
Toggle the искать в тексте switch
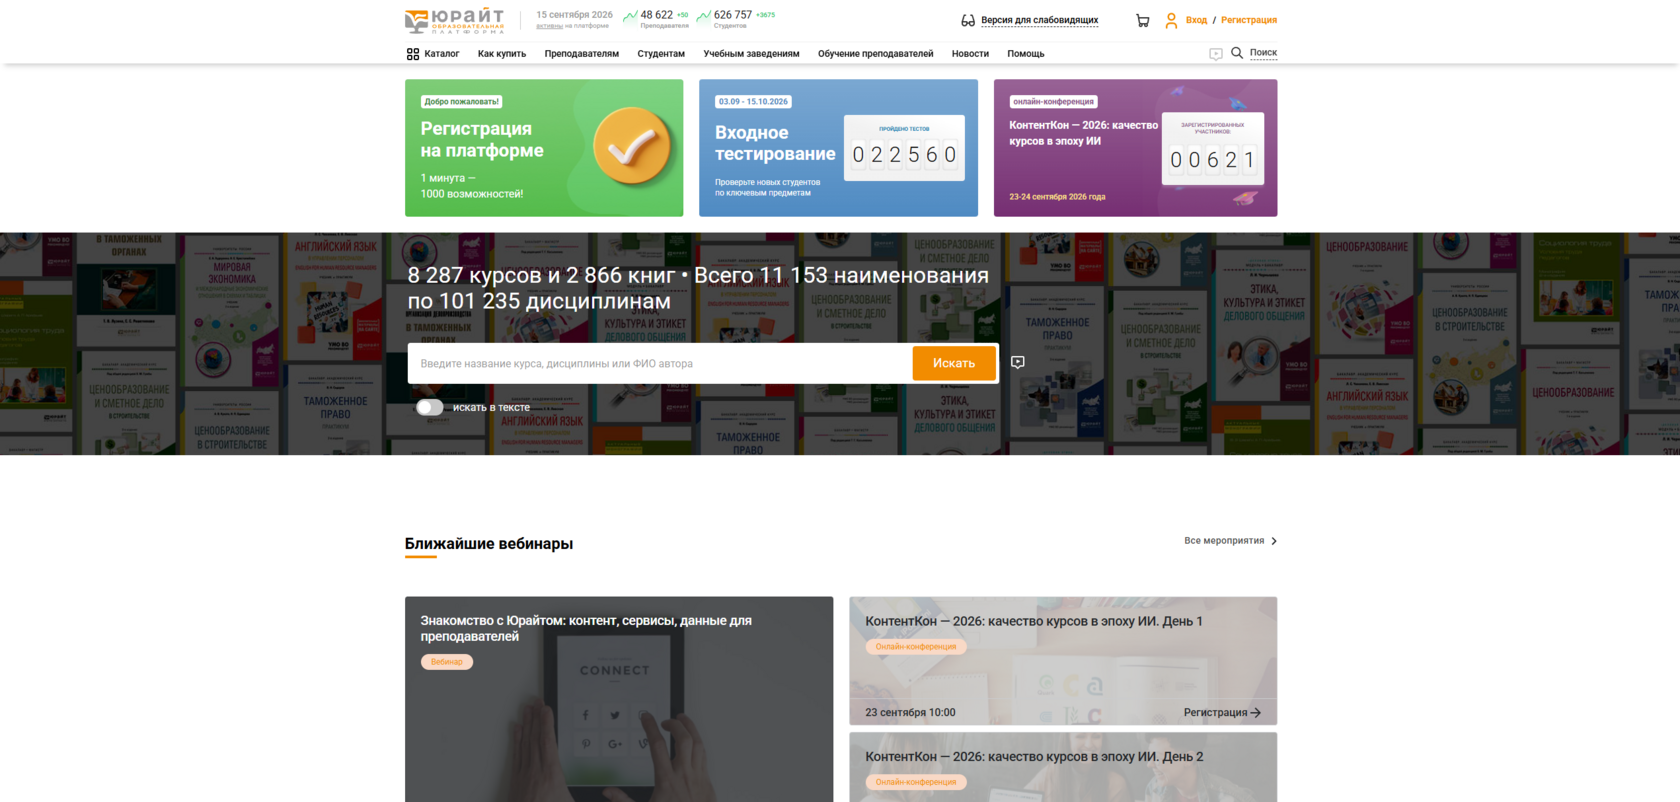pos(430,407)
